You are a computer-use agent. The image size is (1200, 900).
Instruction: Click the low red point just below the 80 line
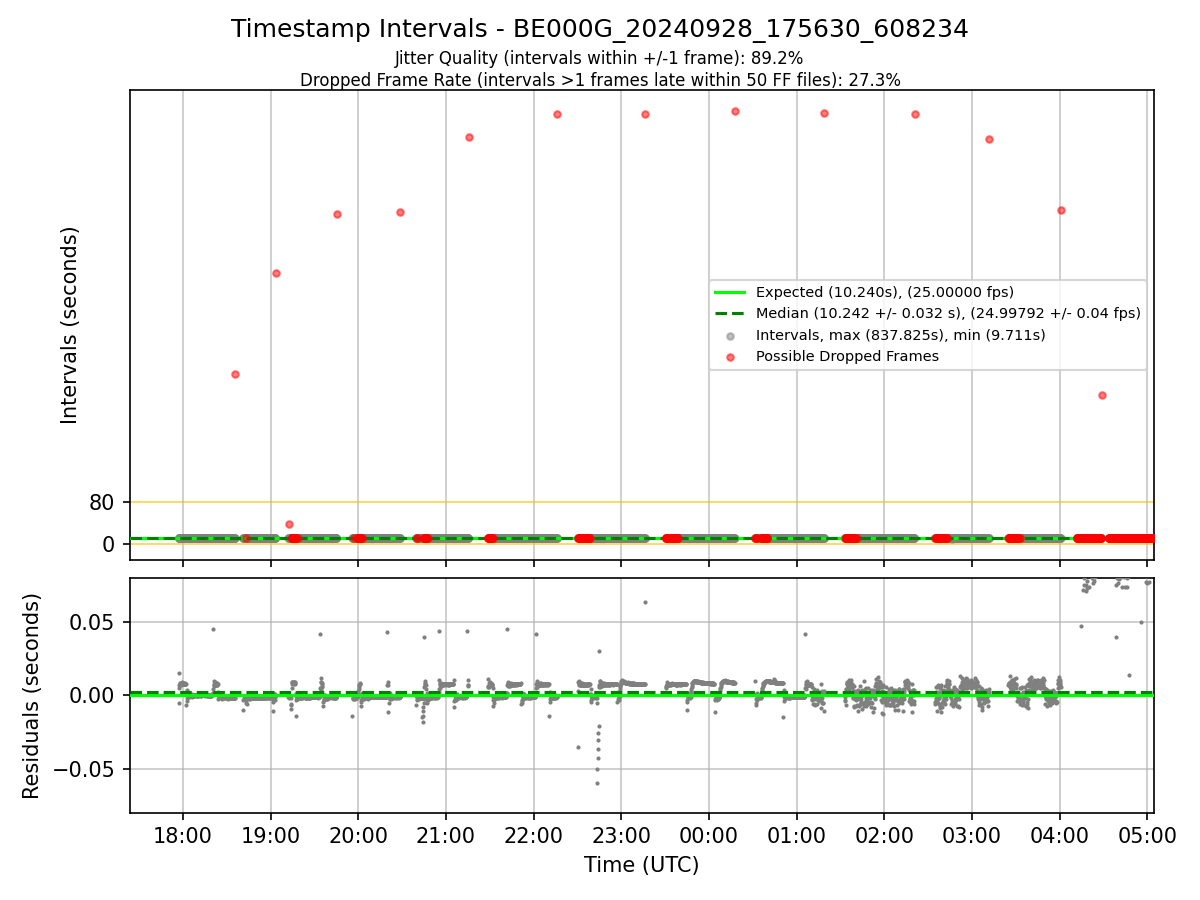[x=289, y=524]
